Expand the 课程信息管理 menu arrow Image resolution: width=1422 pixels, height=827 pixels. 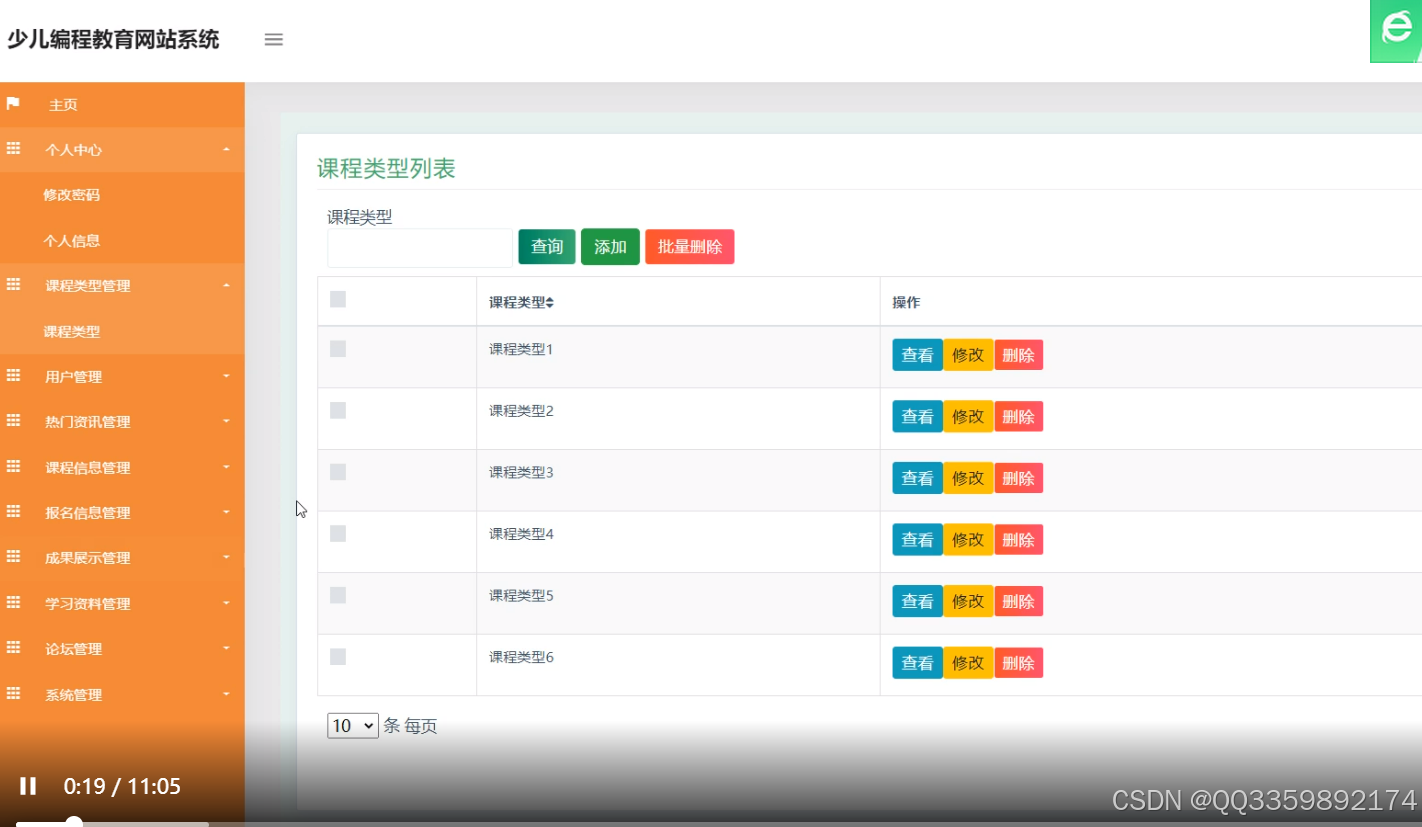[x=226, y=467]
